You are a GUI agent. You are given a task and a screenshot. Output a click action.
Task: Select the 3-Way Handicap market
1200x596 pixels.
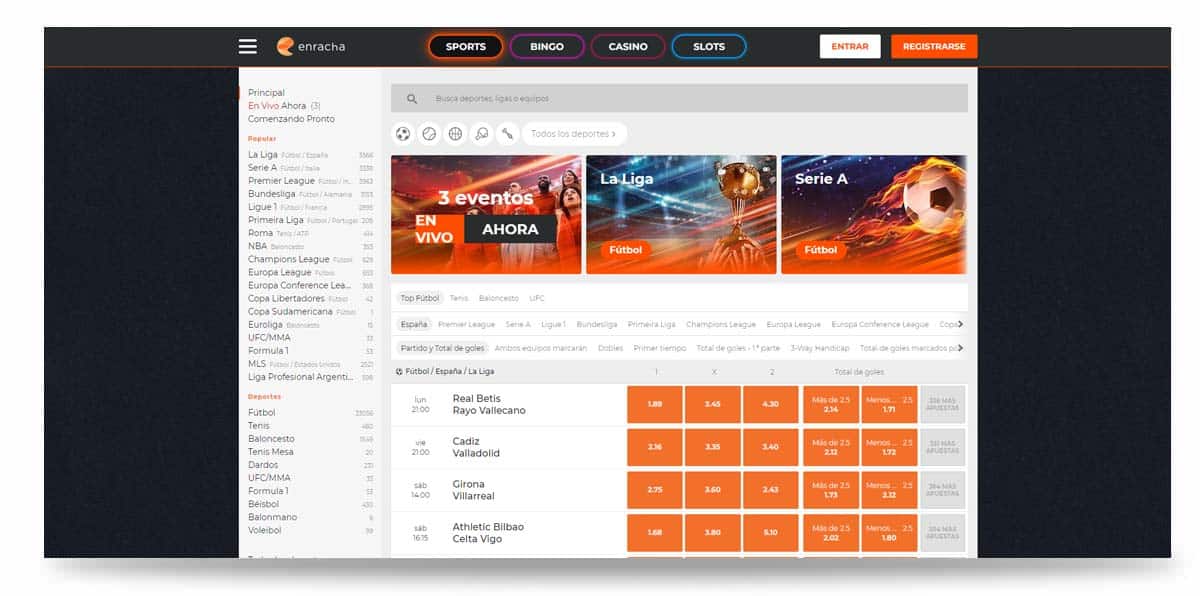tap(820, 348)
